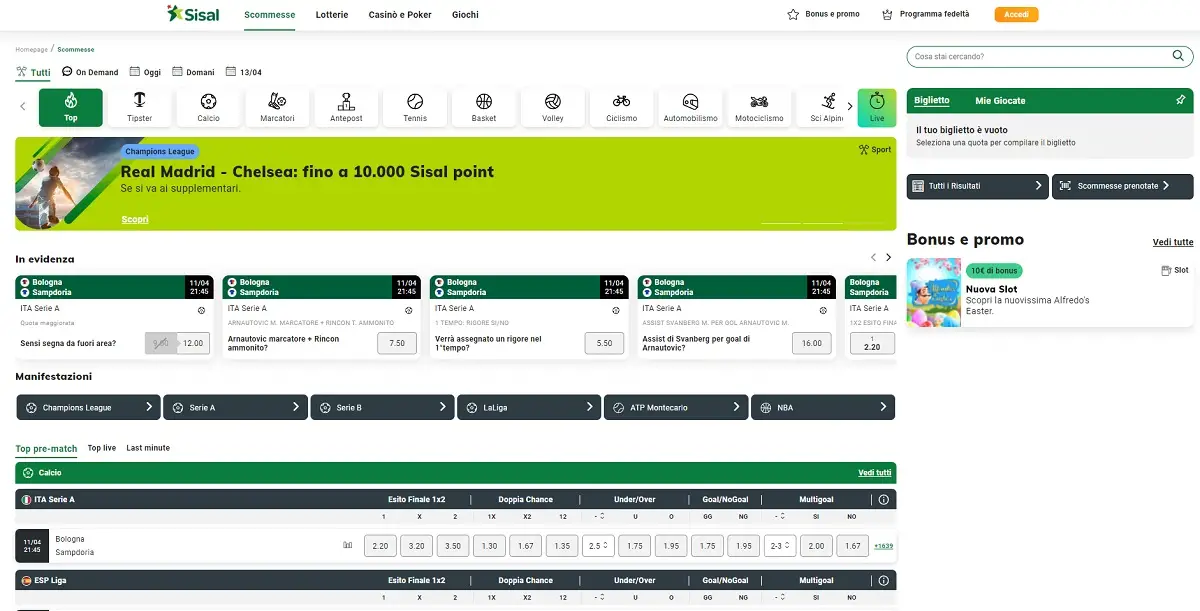Pick the Basket sport icon
Screen dimensions: 1200x611
coord(484,108)
